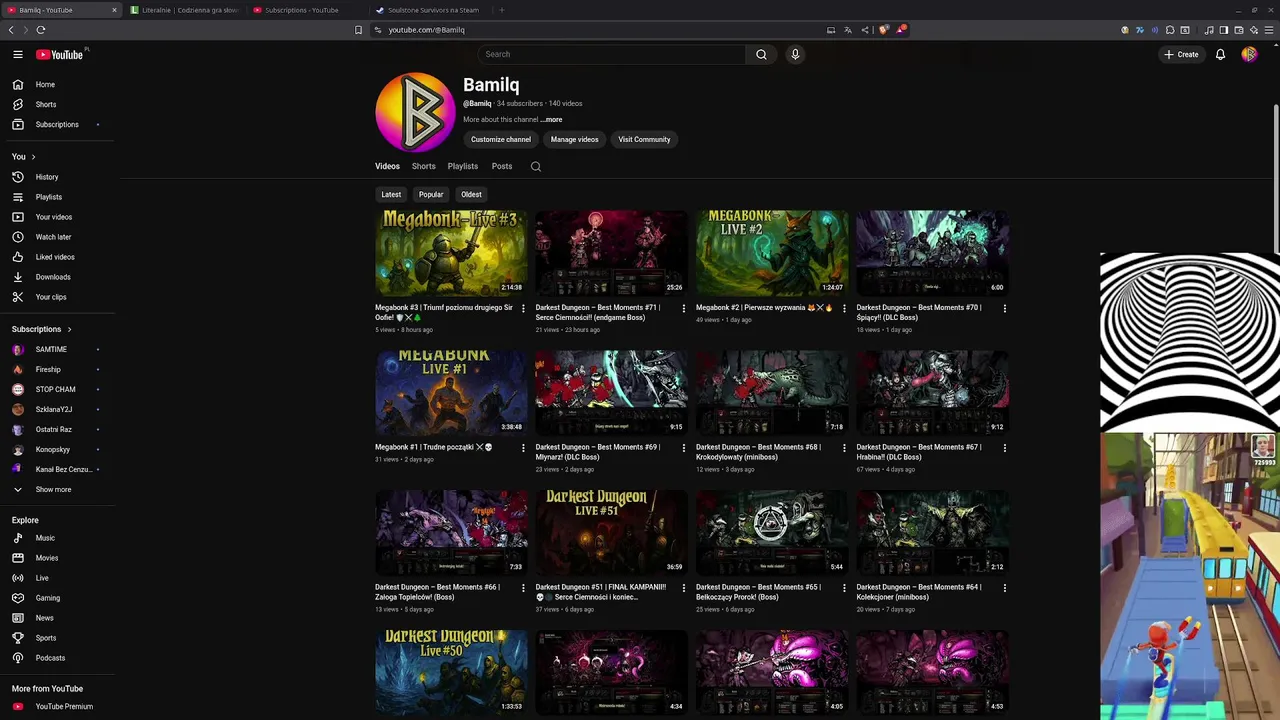The height and width of the screenshot is (720, 1280).
Task: Open a new browser tab with plus
Action: tap(502, 10)
